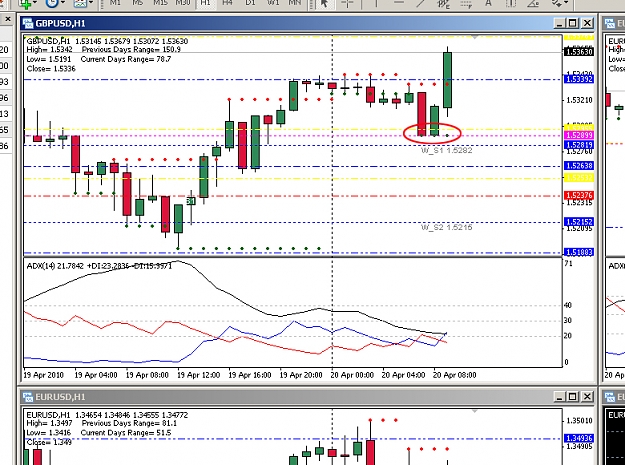Open the Indicators list (green plus icon)

[26, 3]
